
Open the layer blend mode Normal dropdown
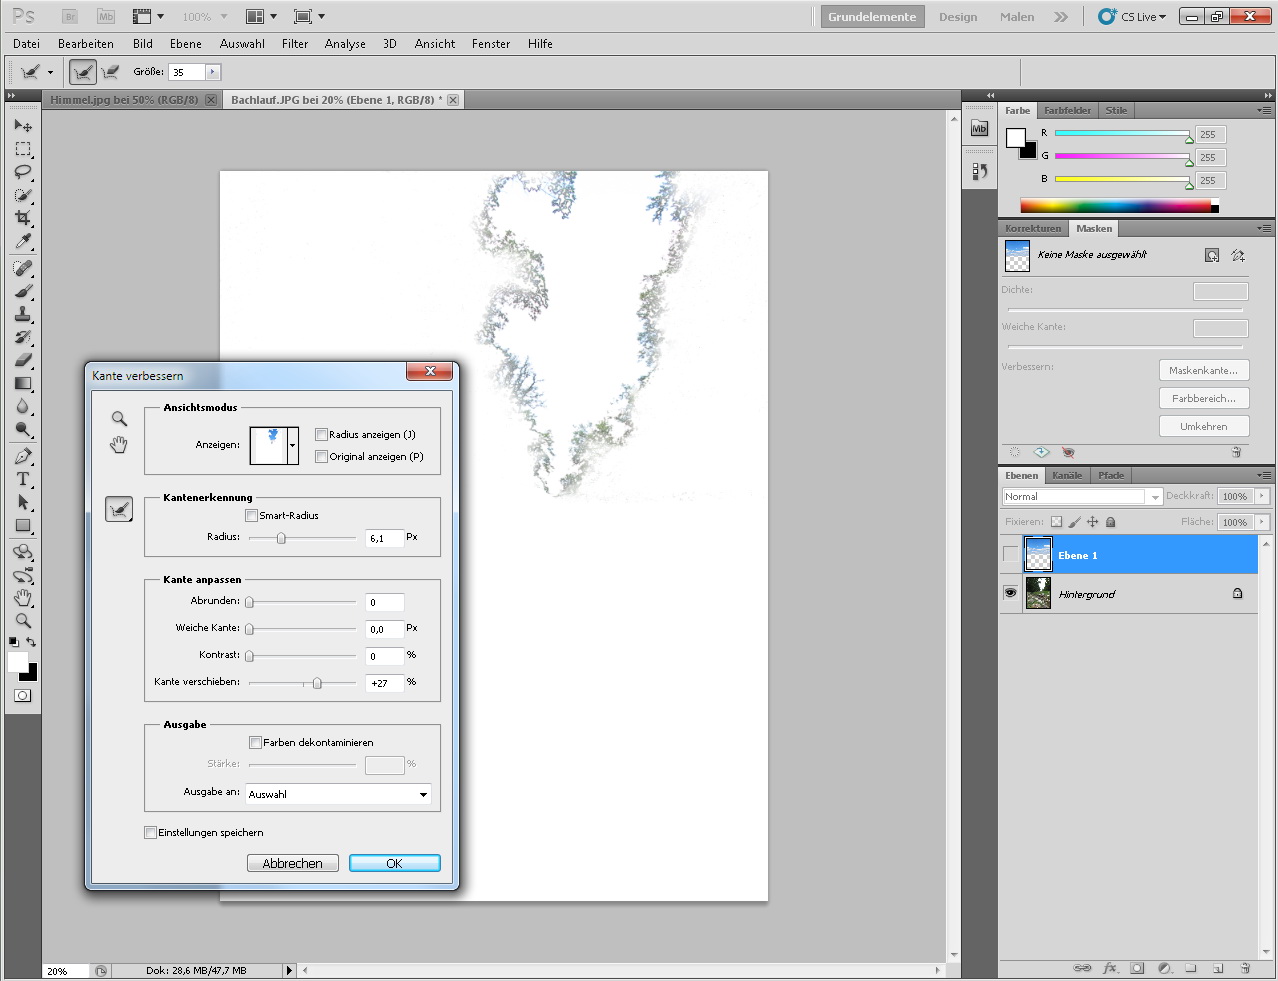(1081, 496)
